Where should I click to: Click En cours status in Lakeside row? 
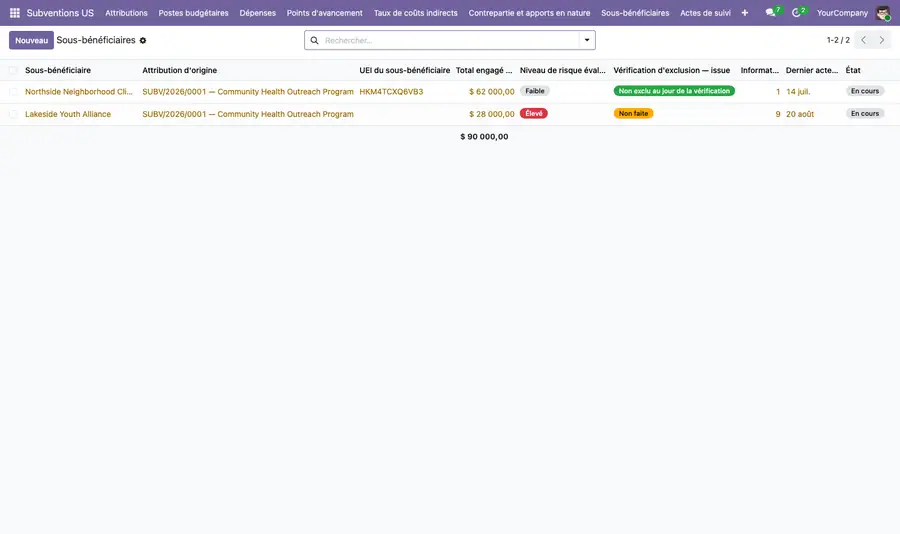click(x=865, y=113)
